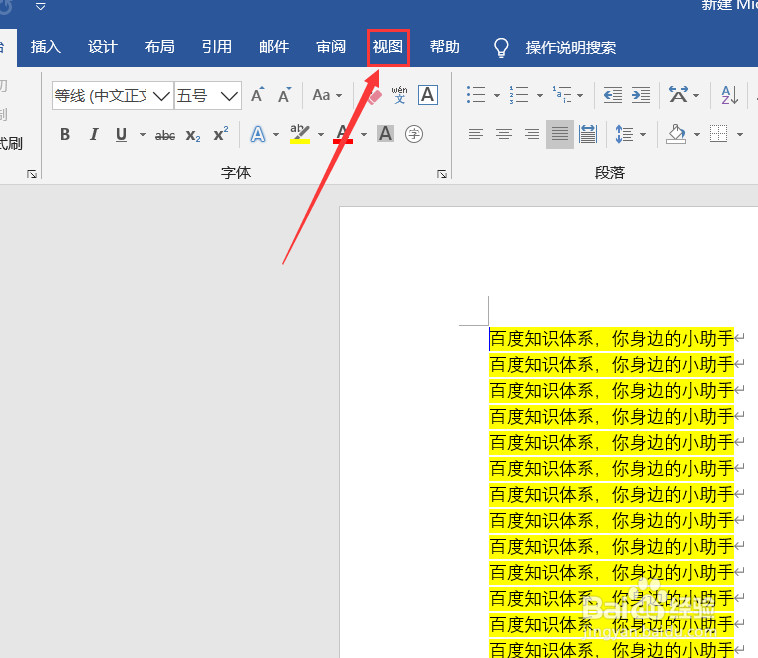This screenshot has width=758, height=658.
Task: Click the partly hidden 格式刷 format painter button
Action: click(11, 144)
